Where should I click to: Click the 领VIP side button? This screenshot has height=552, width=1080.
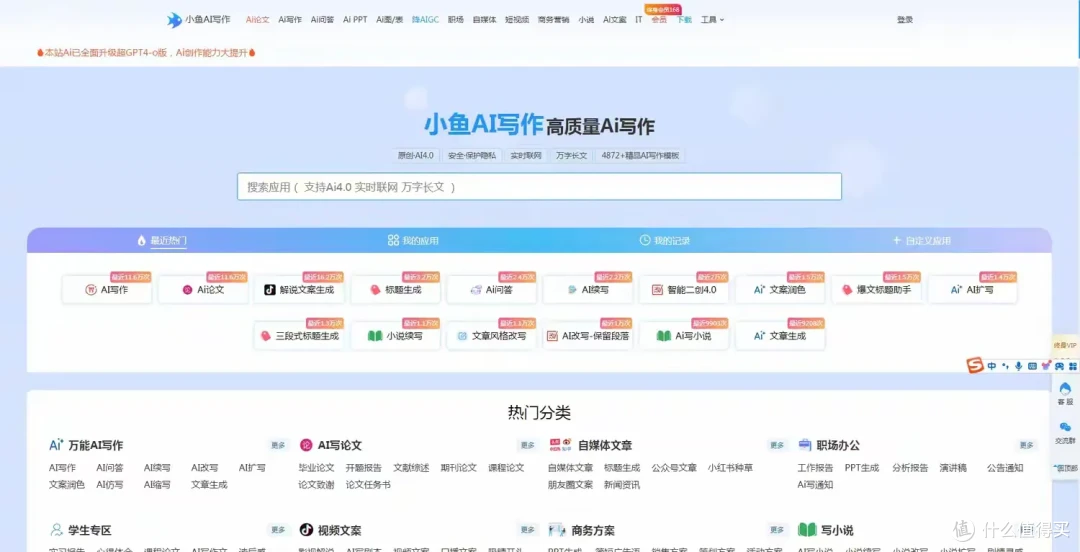pyautogui.click(x=1065, y=345)
